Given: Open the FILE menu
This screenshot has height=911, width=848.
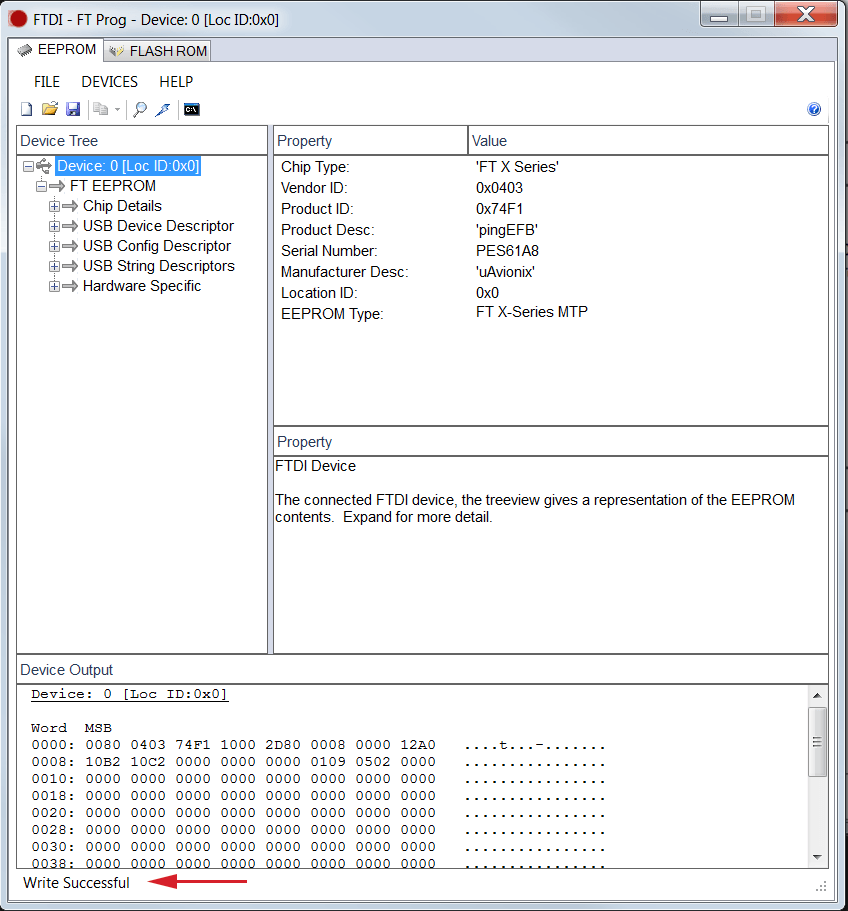Looking at the screenshot, I should pos(47,82).
